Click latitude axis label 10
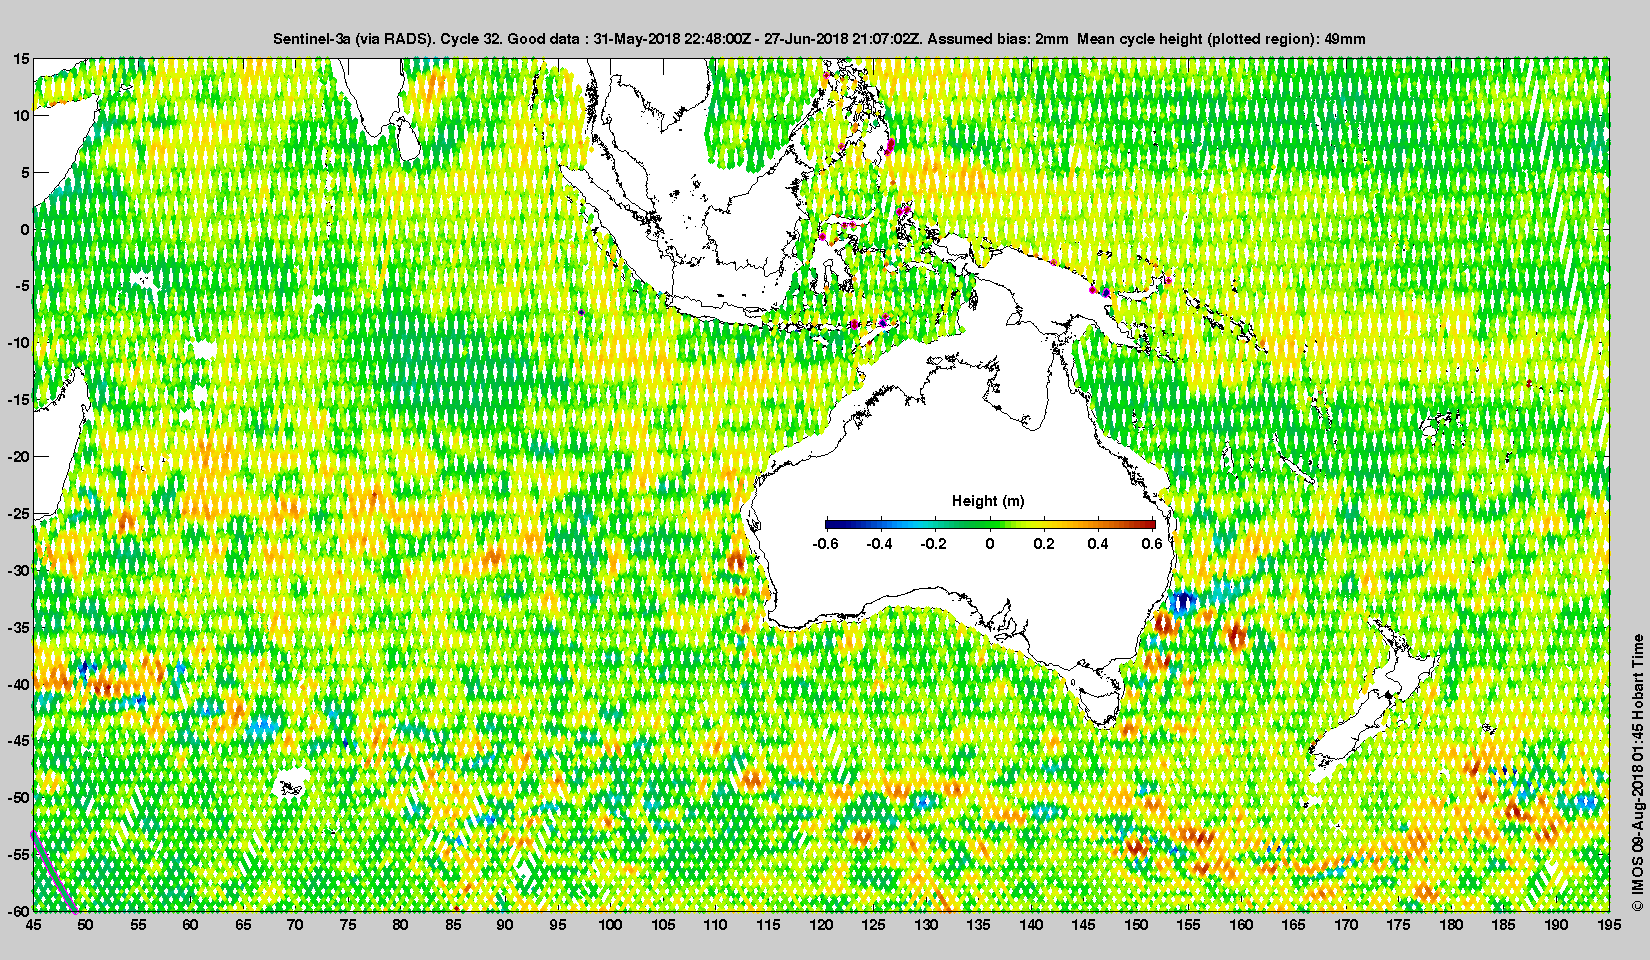Image resolution: width=1650 pixels, height=960 pixels. (22, 116)
